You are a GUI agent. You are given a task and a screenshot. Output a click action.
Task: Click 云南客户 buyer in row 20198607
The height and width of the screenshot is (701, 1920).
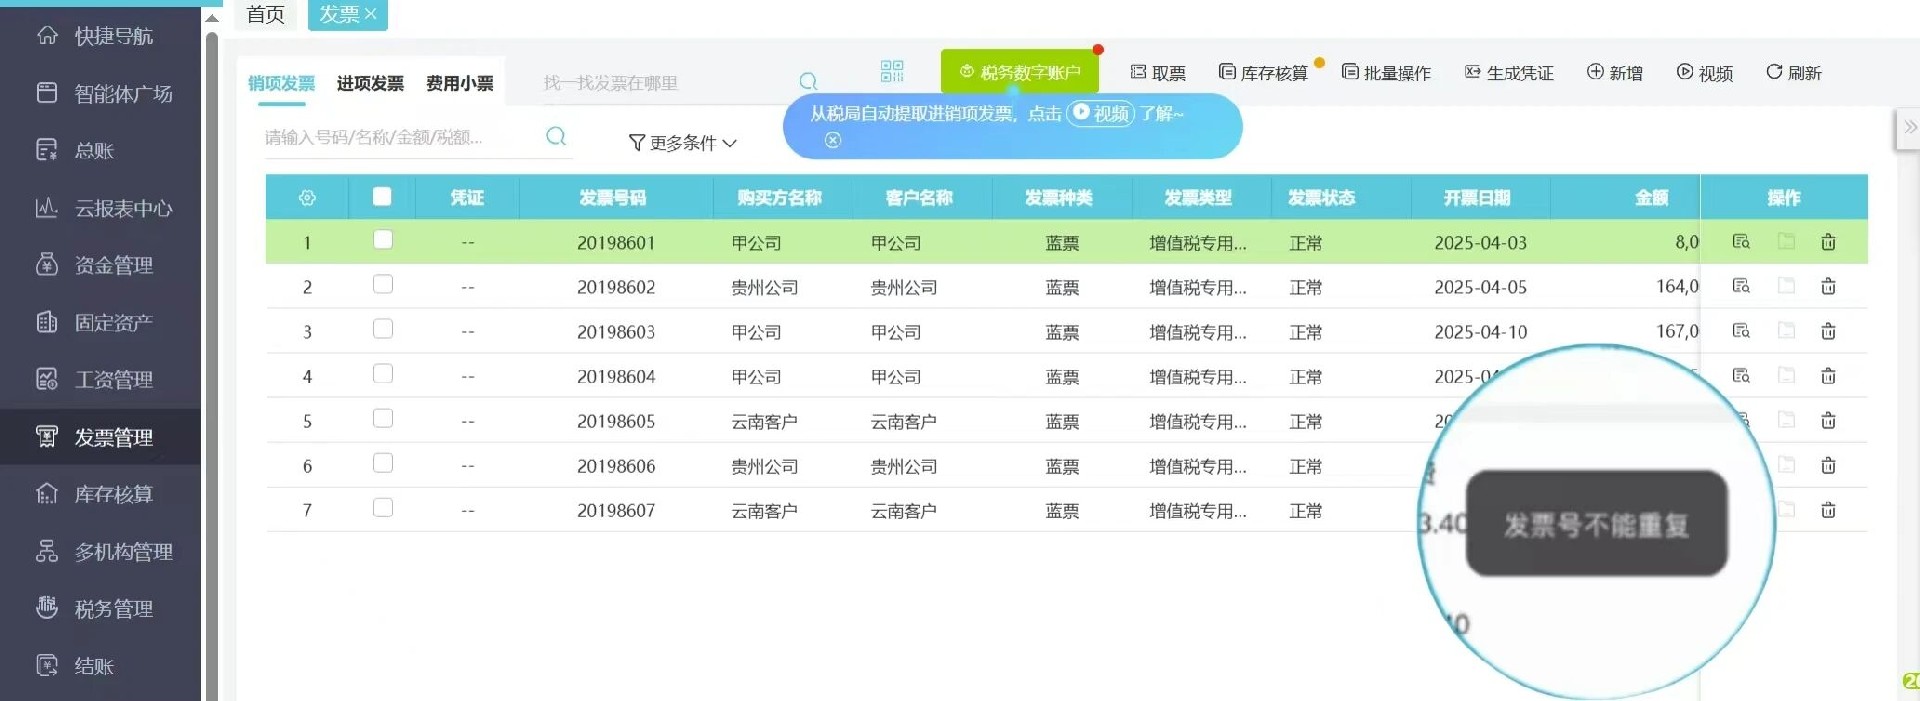point(764,511)
